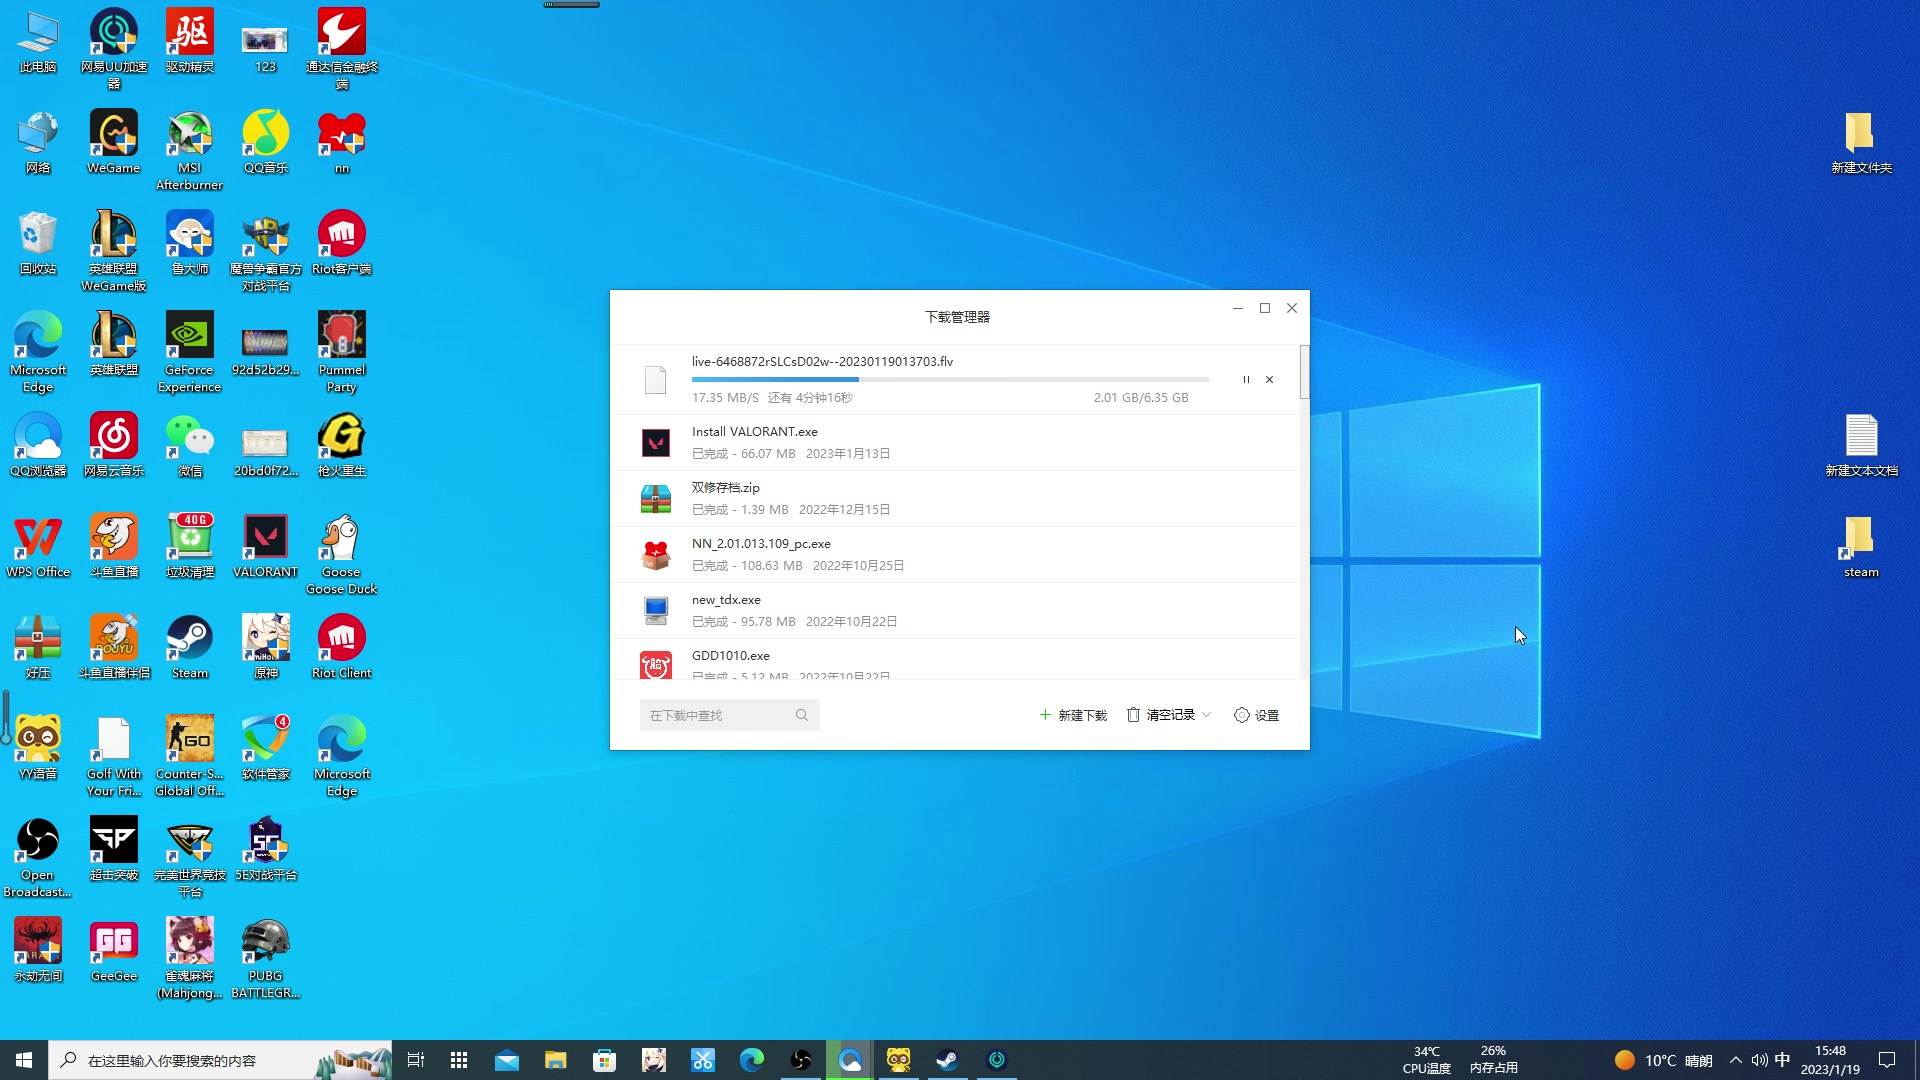Click the magnifier icon in the download search box
Image resolution: width=1920 pixels, height=1080 pixels.
click(802, 715)
